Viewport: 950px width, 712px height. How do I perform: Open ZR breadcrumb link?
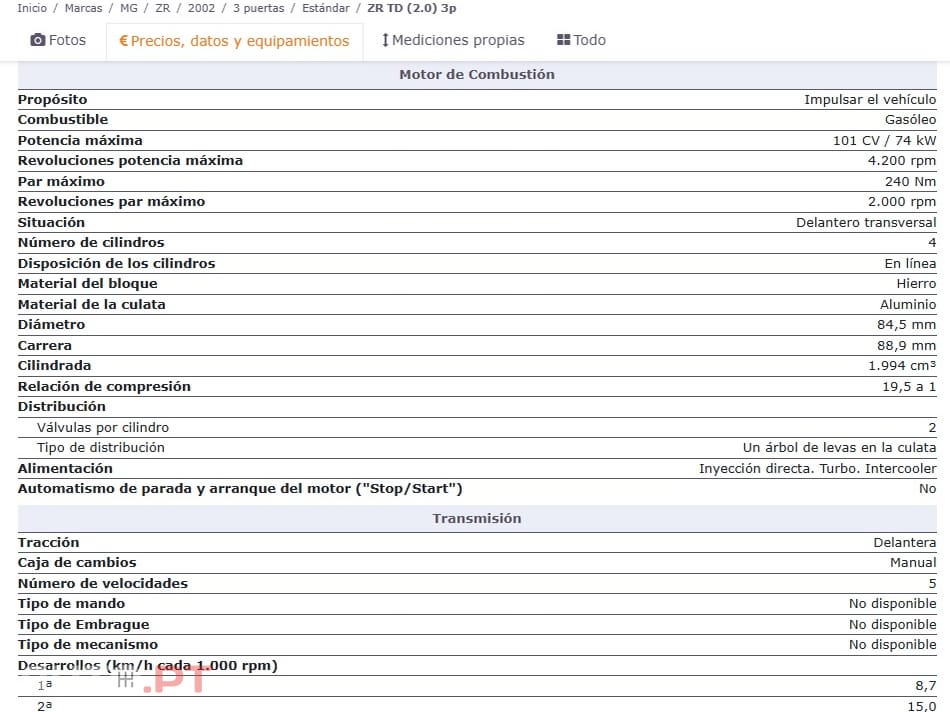coord(163,8)
